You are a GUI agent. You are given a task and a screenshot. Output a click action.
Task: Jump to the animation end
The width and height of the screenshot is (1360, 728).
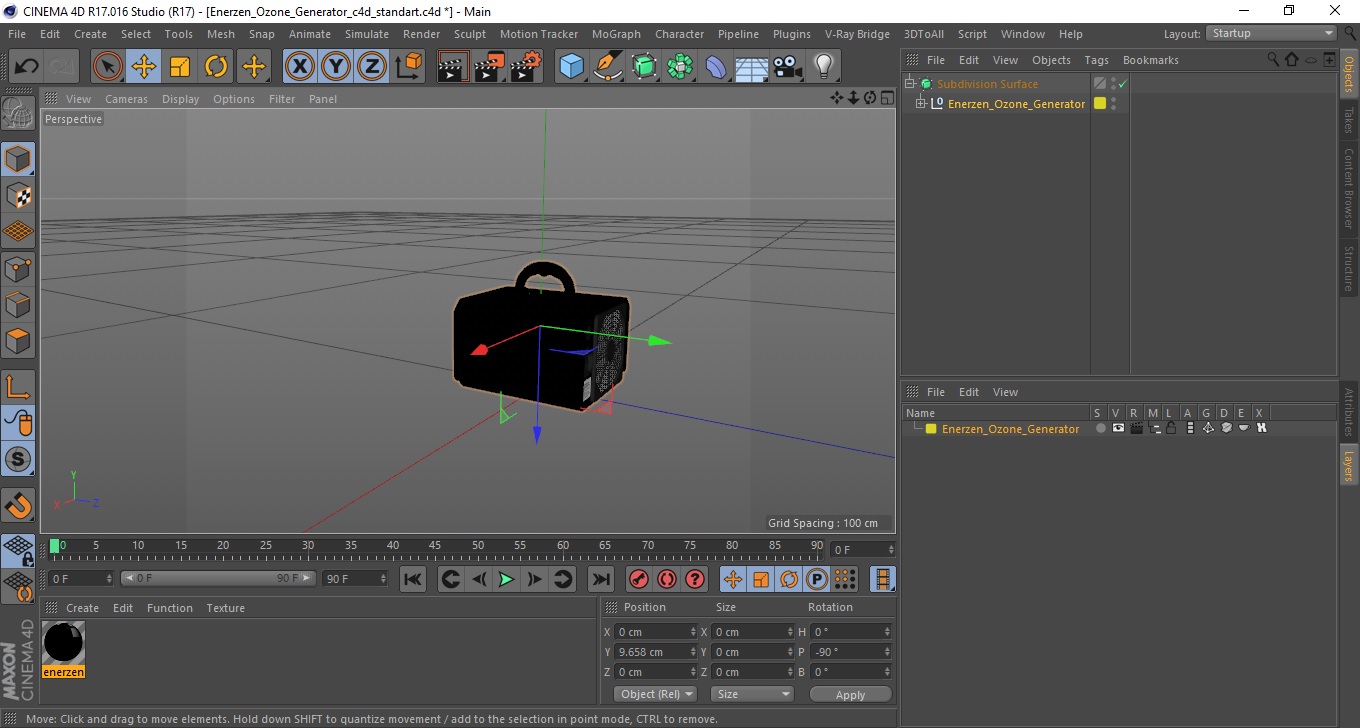click(600, 579)
